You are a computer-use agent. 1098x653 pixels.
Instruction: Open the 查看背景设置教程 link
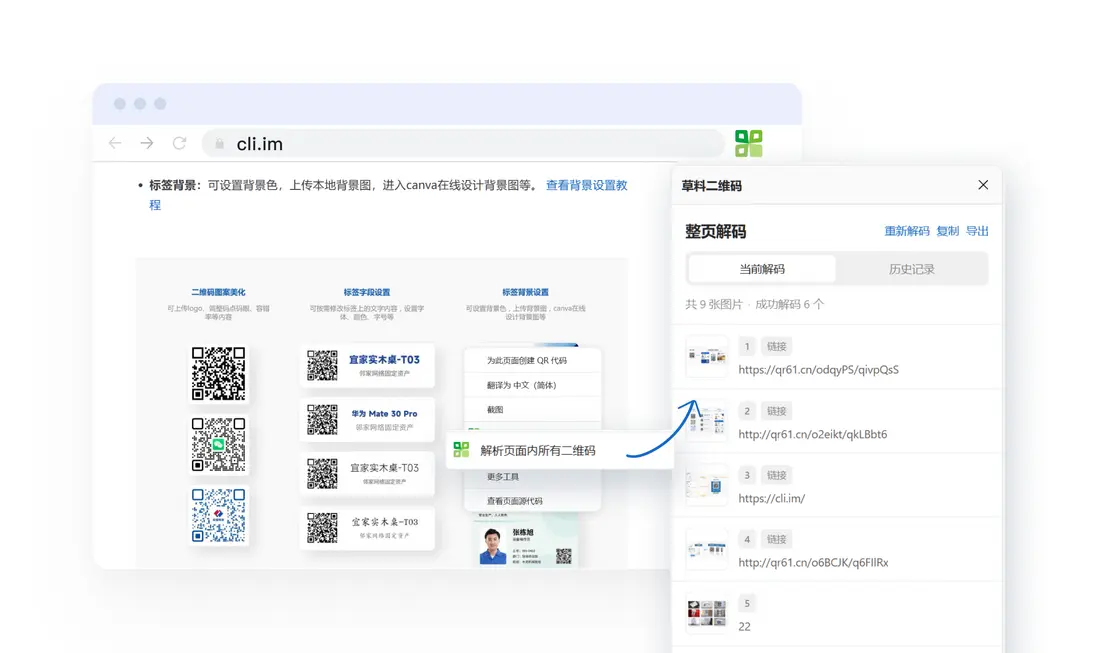tap(586, 185)
